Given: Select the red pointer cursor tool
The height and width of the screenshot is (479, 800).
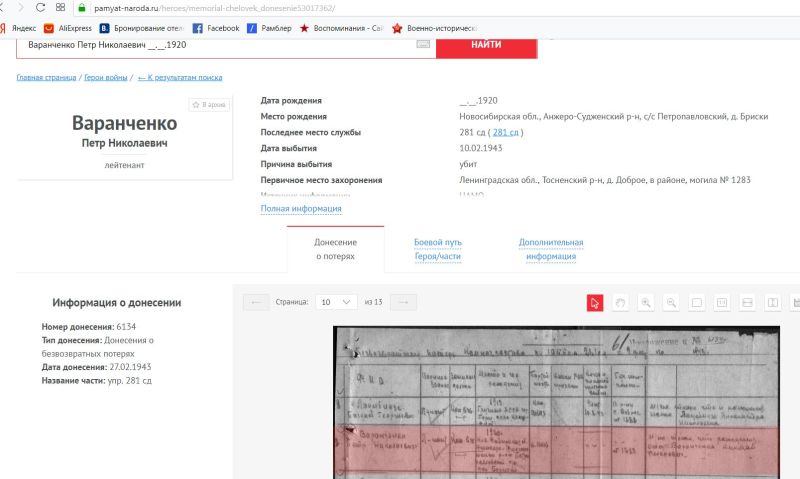Looking at the screenshot, I should (x=594, y=302).
